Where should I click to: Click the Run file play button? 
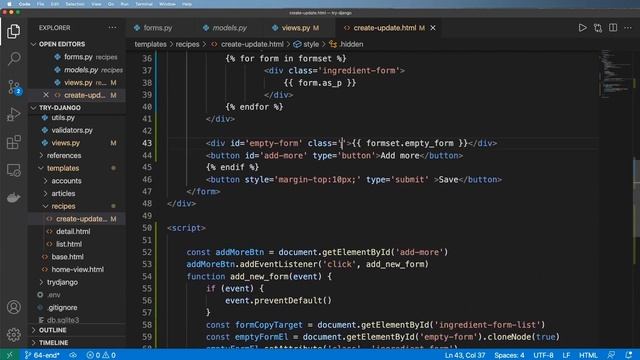(x=582, y=28)
